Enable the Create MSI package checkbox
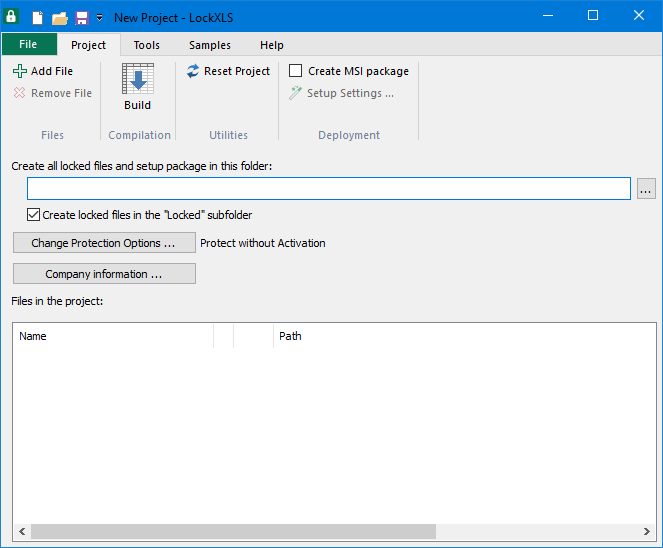This screenshot has width=663, height=548. tap(296, 71)
